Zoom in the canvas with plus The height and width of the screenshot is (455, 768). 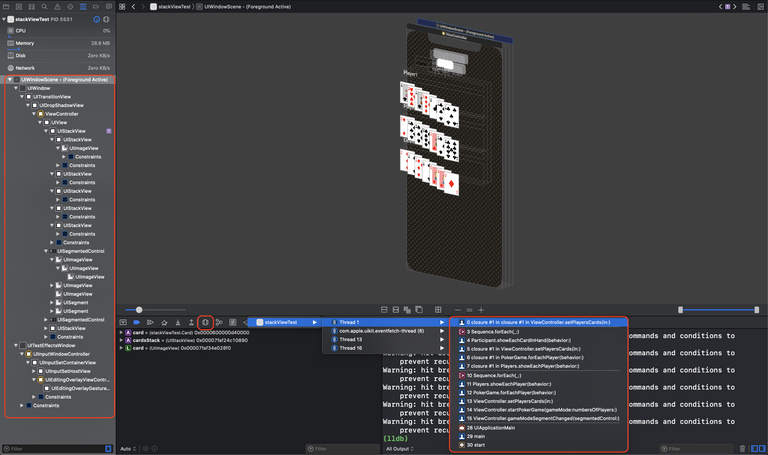coord(481,310)
